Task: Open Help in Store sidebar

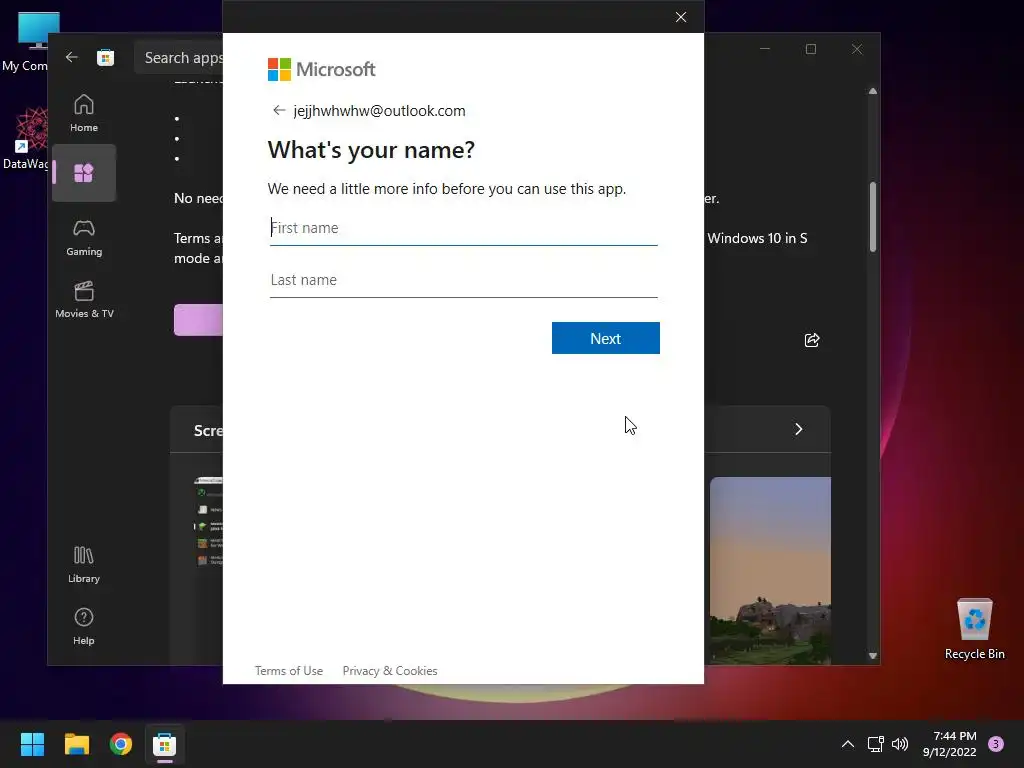Action: coord(84,626)
